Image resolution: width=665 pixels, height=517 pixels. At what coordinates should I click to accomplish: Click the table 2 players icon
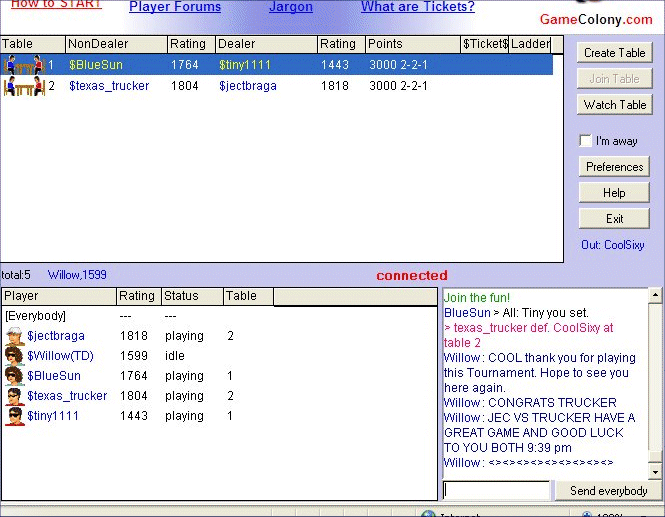point(24,86)
